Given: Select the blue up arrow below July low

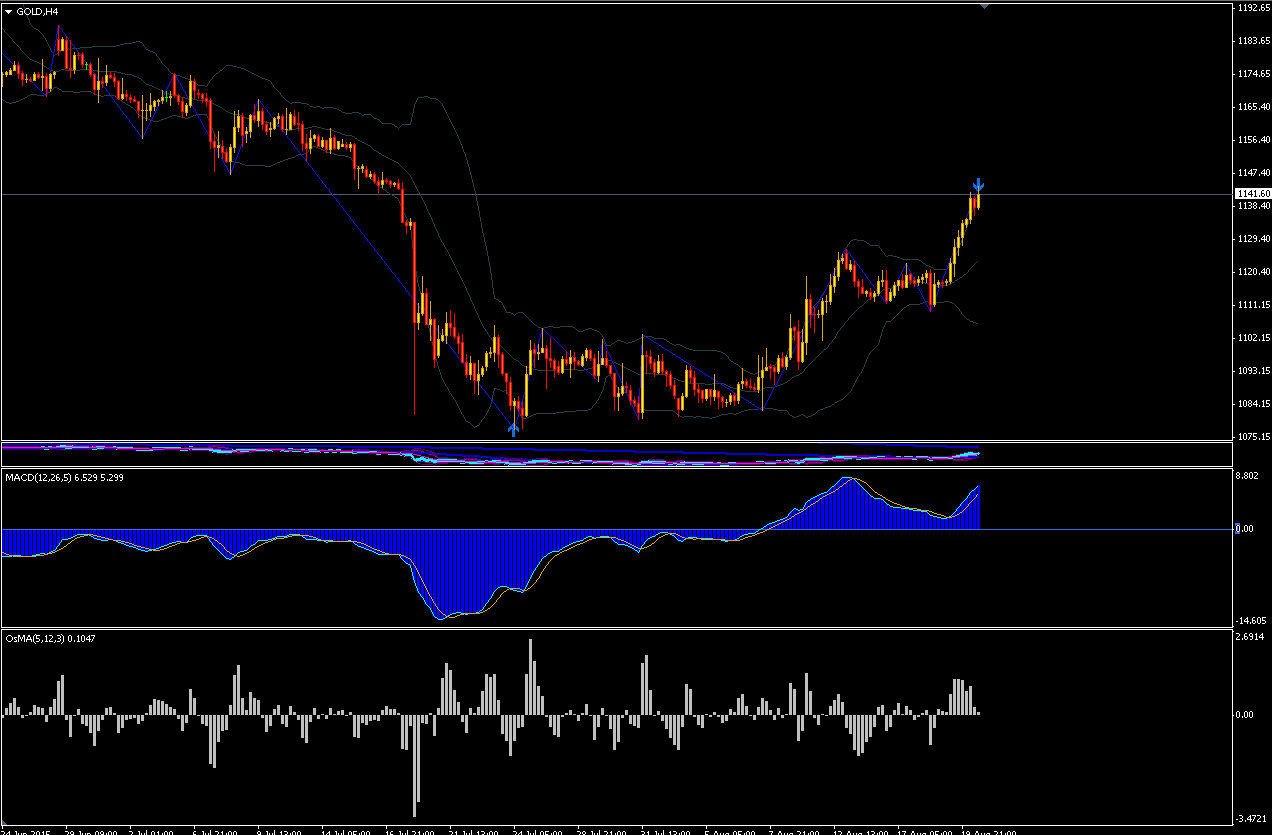Looking at the screenshot, I should click(513, 429).
